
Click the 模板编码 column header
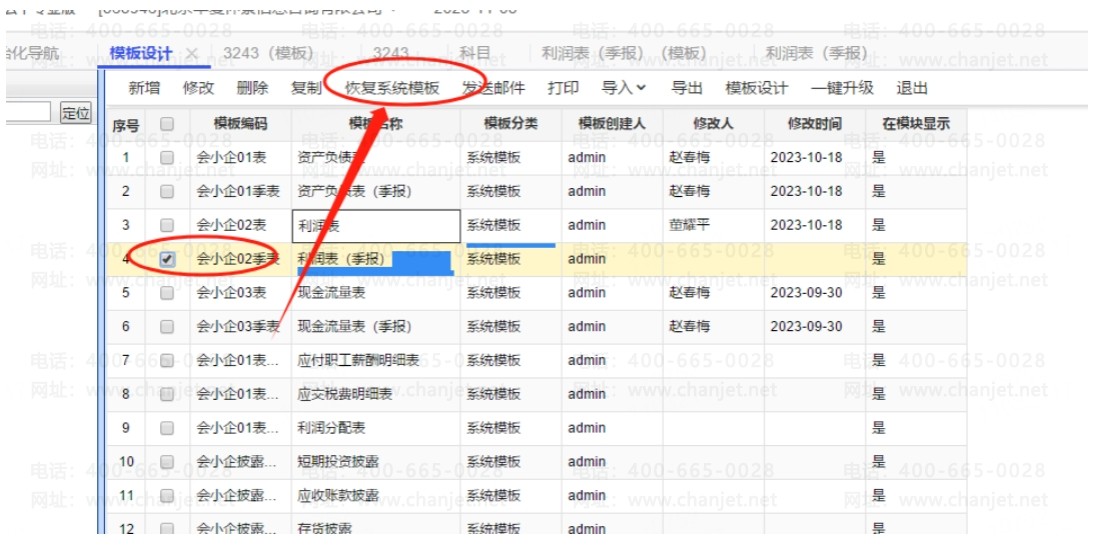pyautogui.click(x=240, y=124)
